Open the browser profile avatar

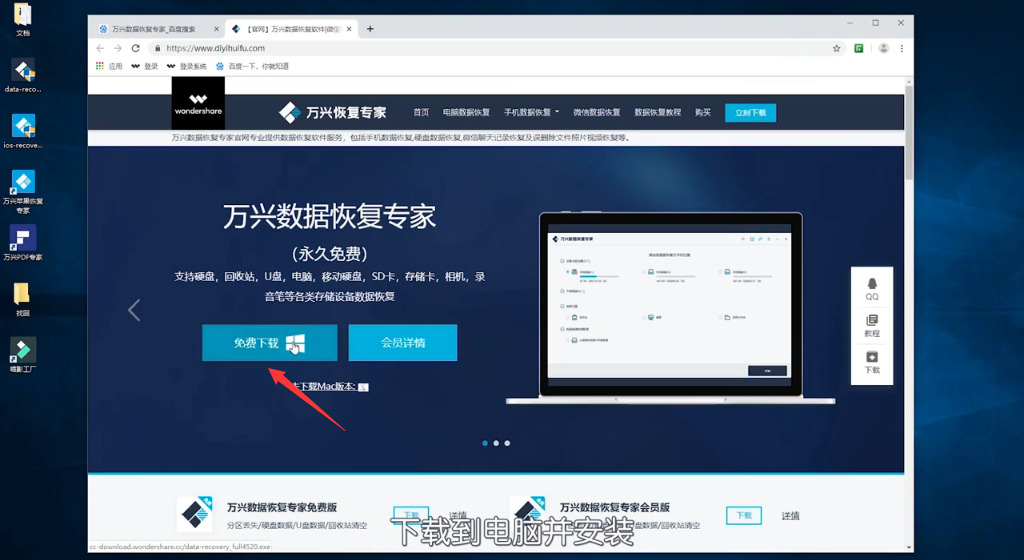[884, 48]
